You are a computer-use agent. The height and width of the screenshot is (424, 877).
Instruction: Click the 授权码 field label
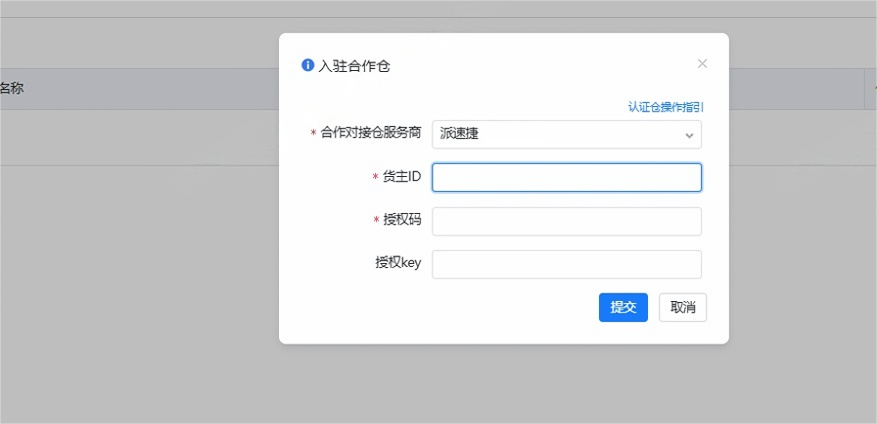coord(402,220)
